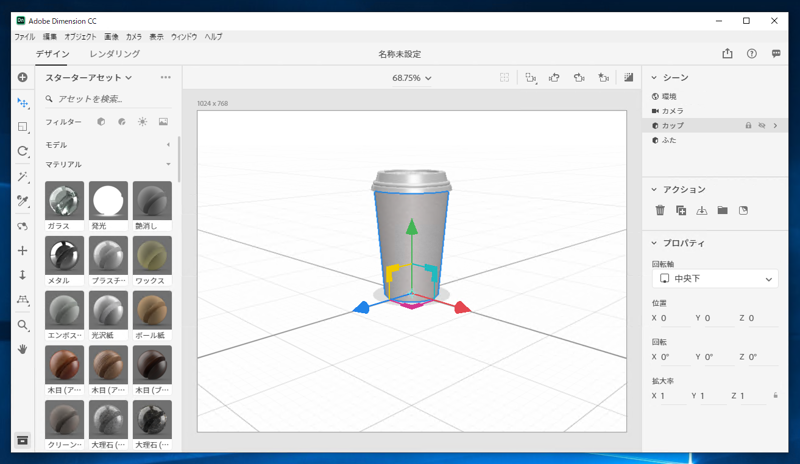The image size is (800, 464).
Task: Select the Magic Wand tool
Action: [x=22, y=177]
